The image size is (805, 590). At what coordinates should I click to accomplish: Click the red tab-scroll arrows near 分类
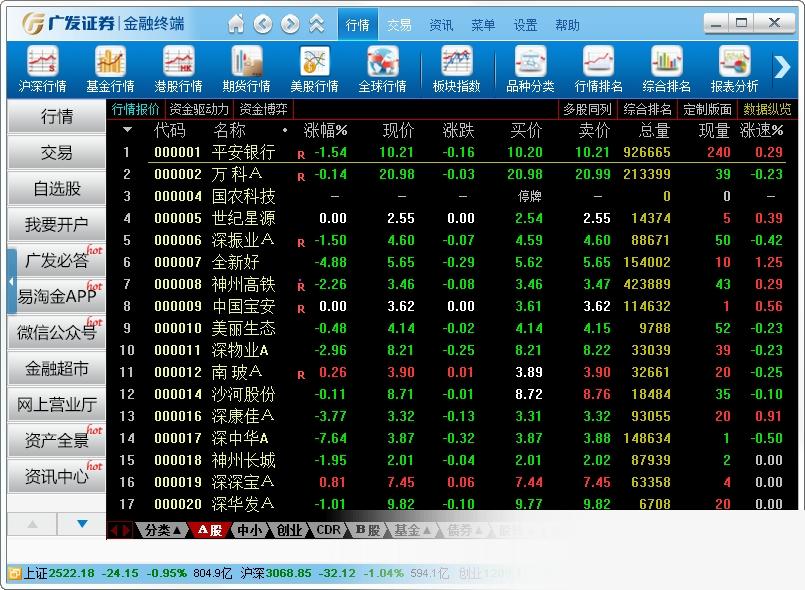click(x=121, y=530)
